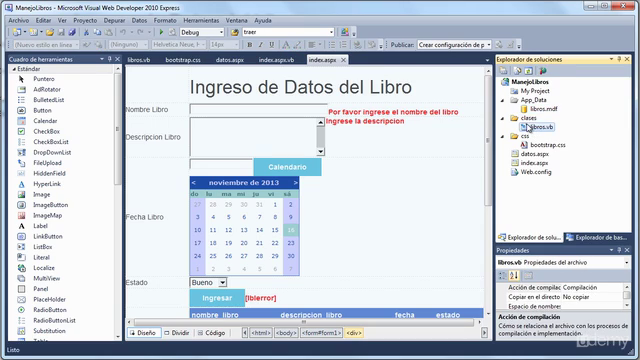Open the Archivo menu
This screenshot has width=640, height=360.
(x=19, y=20)
